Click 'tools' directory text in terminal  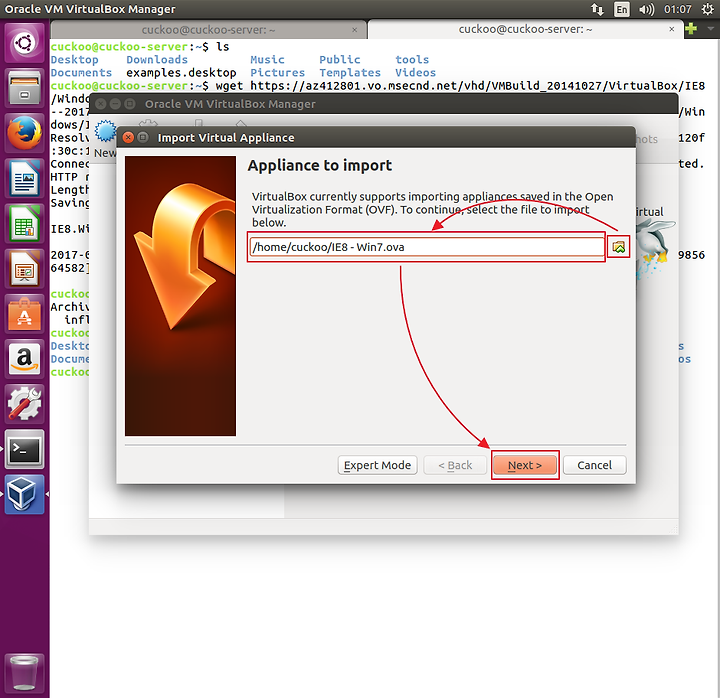coord(412,60)
